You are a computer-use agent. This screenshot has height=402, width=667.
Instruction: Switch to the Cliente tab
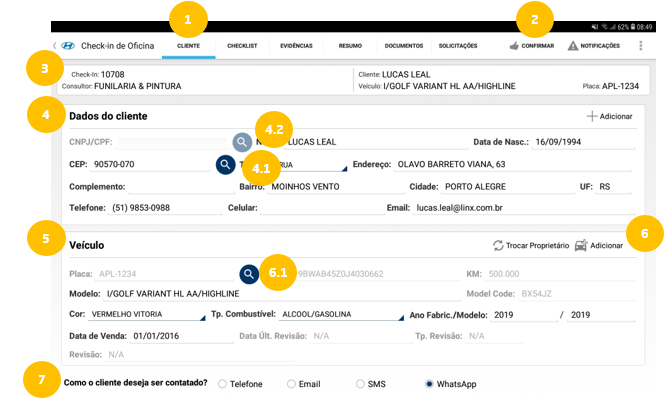click(x=188, y=46)
